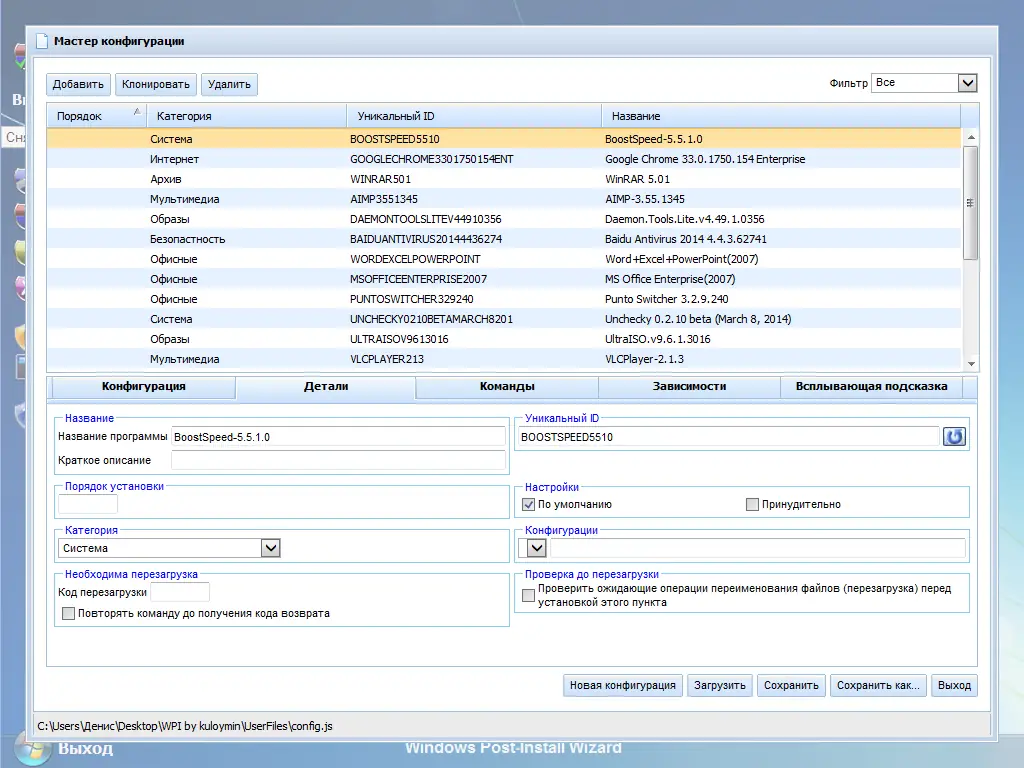Viewport: 1024px width, 768px height.
Task: Select the Unchecky 0.2.10 beta row
Action: [504, 319]
